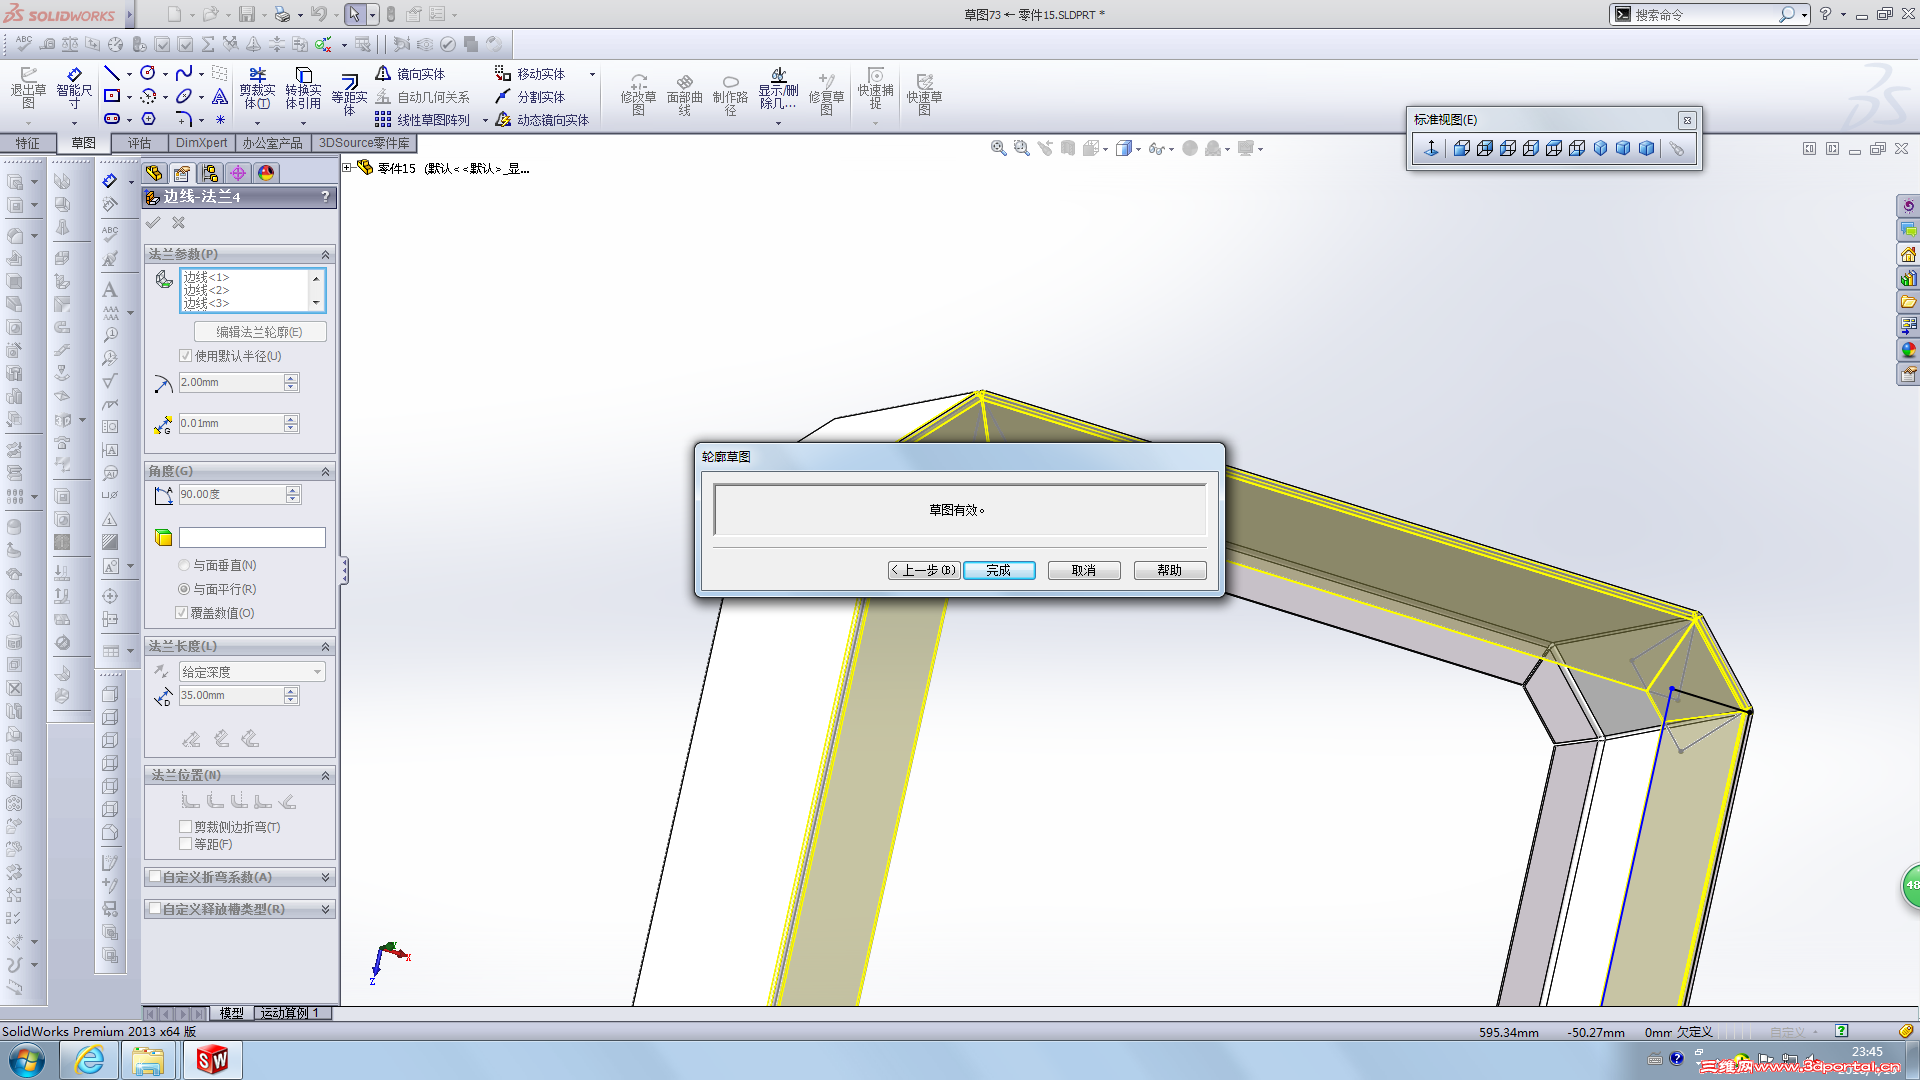
Task: Launch SolidWorks from the Windows taskbar
Action: tap(212, 1060)
